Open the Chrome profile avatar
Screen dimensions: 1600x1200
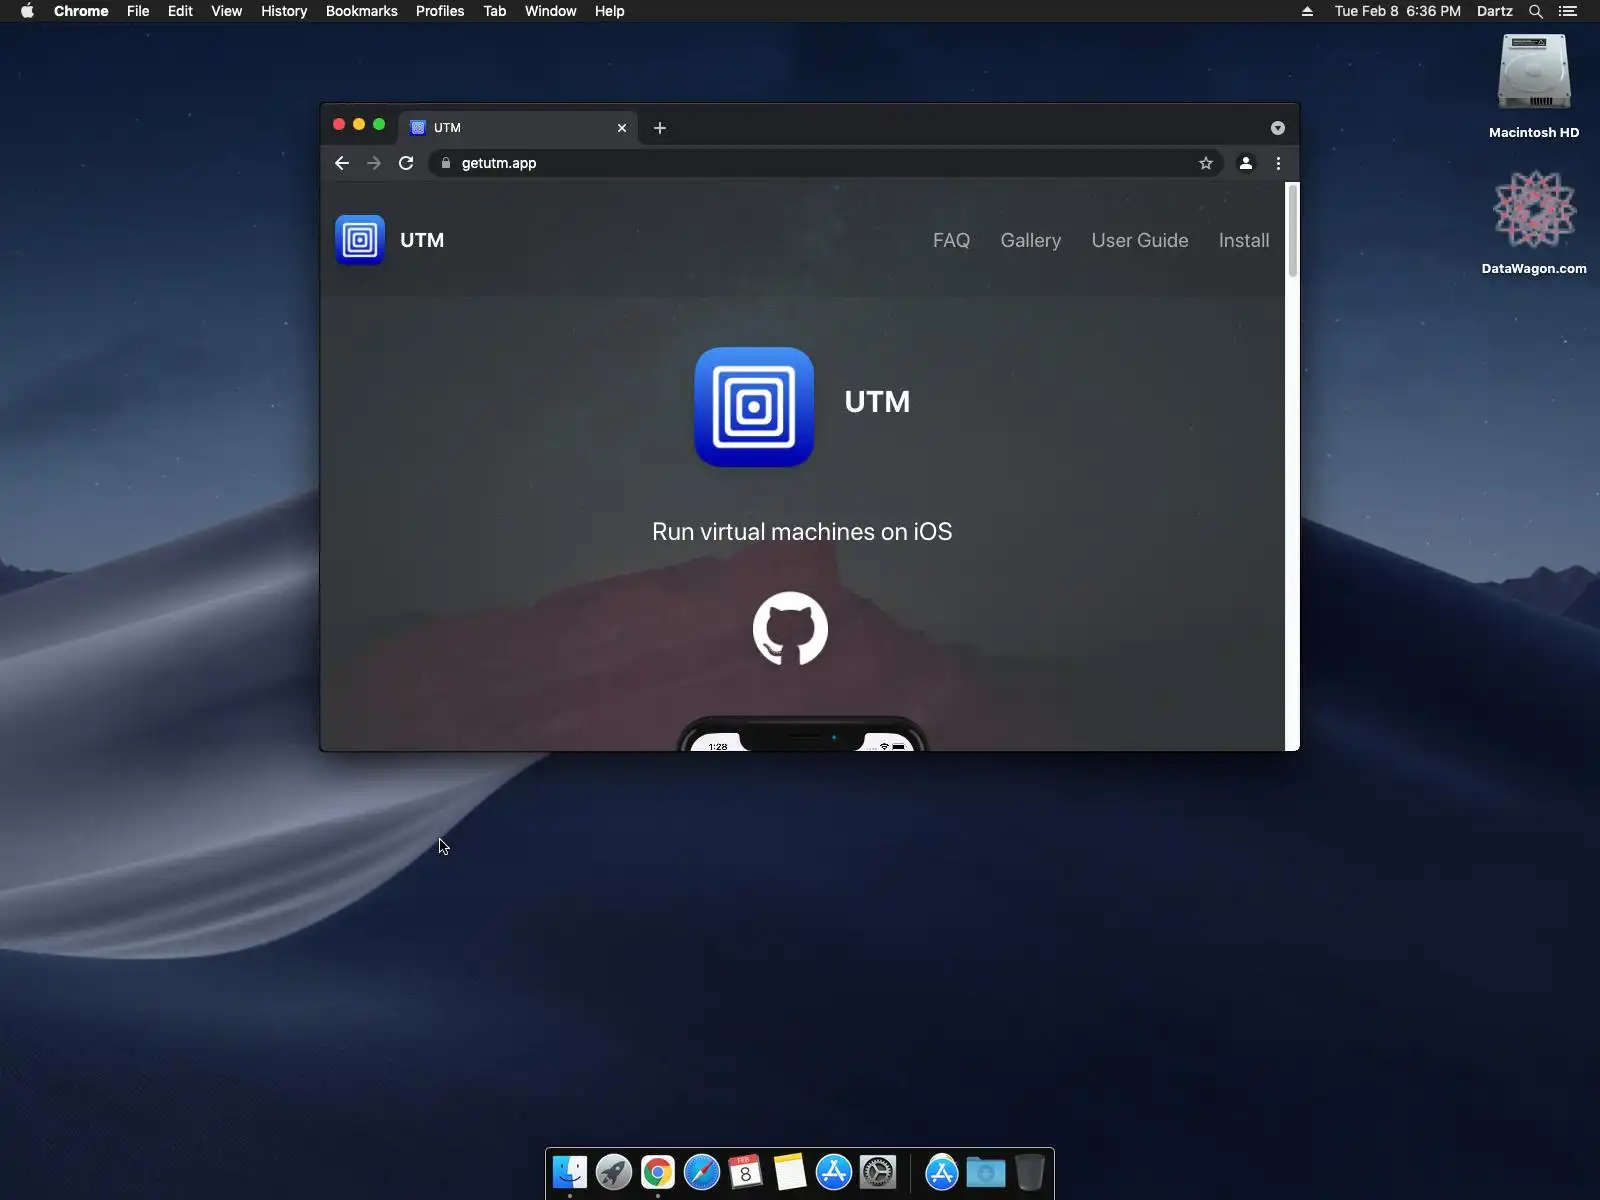[1246, 163]
